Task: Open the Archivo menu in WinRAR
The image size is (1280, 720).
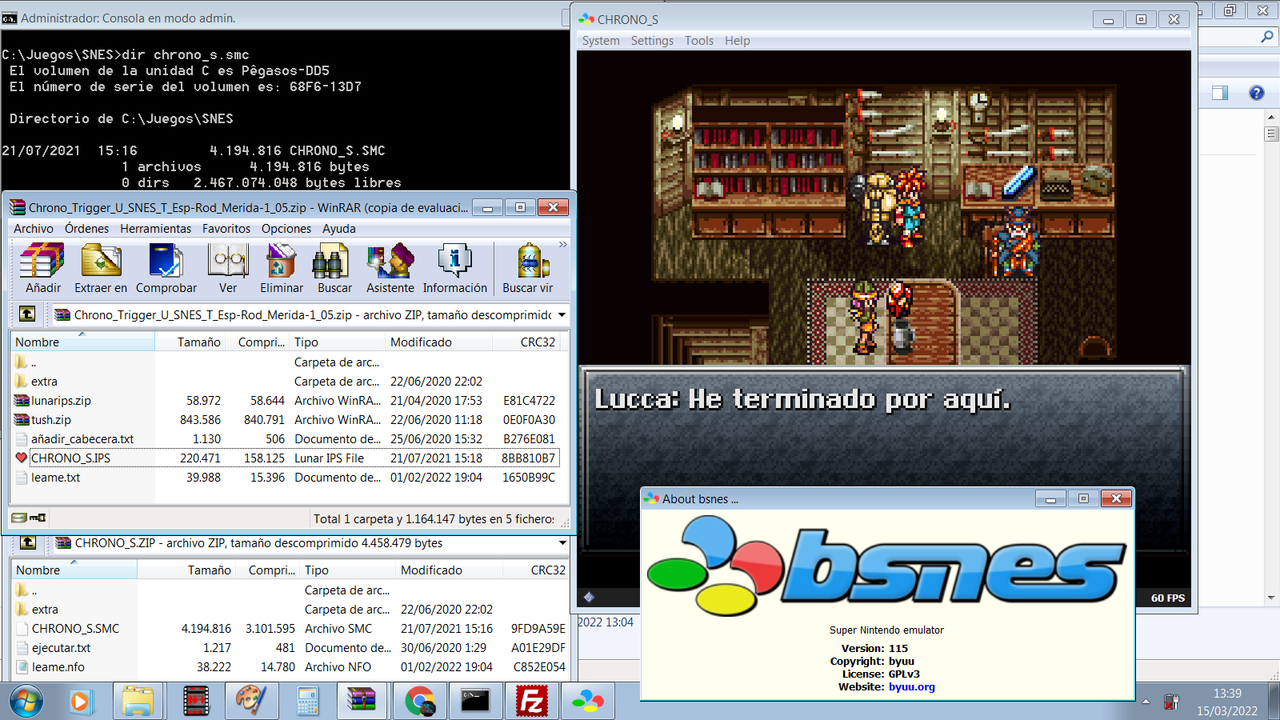Action: (33, 228)
